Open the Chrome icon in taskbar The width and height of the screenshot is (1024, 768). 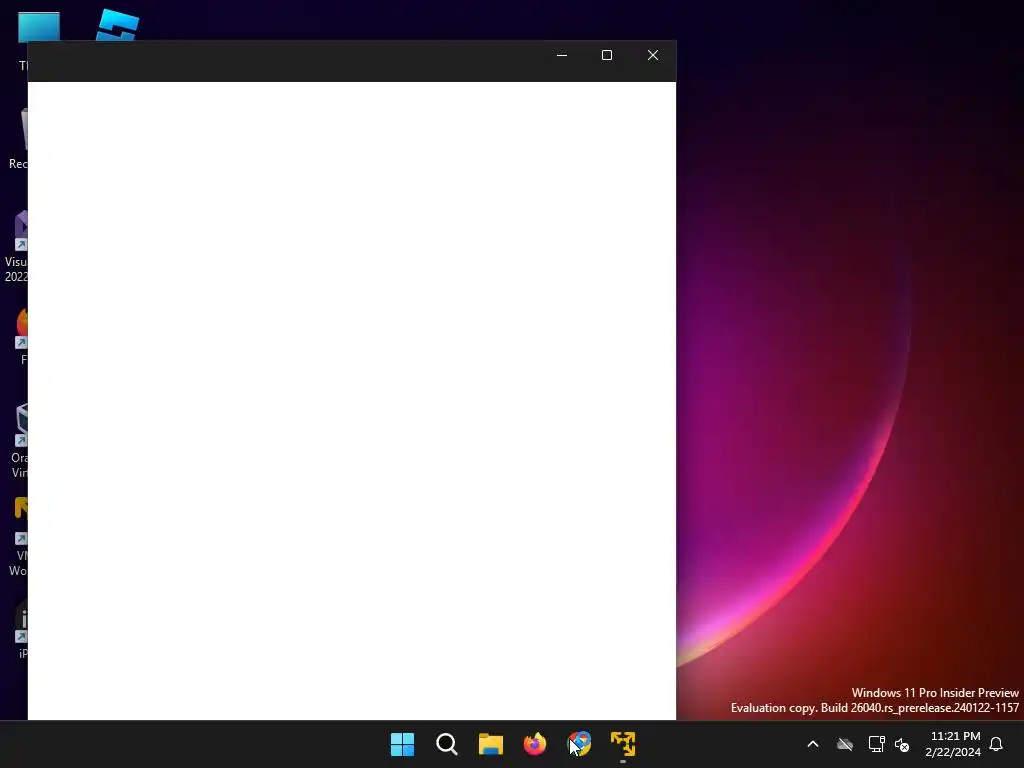(x=579, y=744)
